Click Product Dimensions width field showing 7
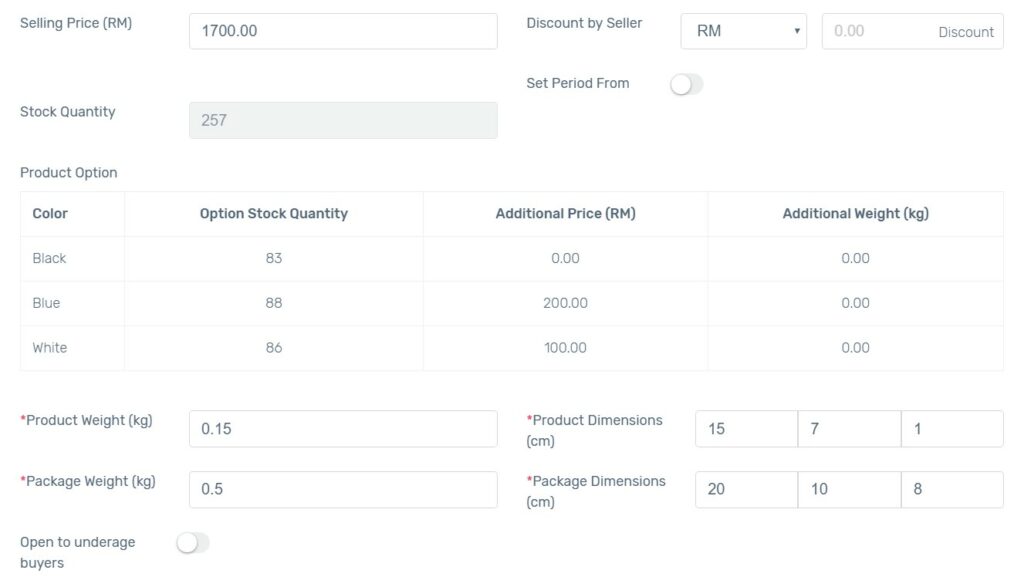 [849, 429]
